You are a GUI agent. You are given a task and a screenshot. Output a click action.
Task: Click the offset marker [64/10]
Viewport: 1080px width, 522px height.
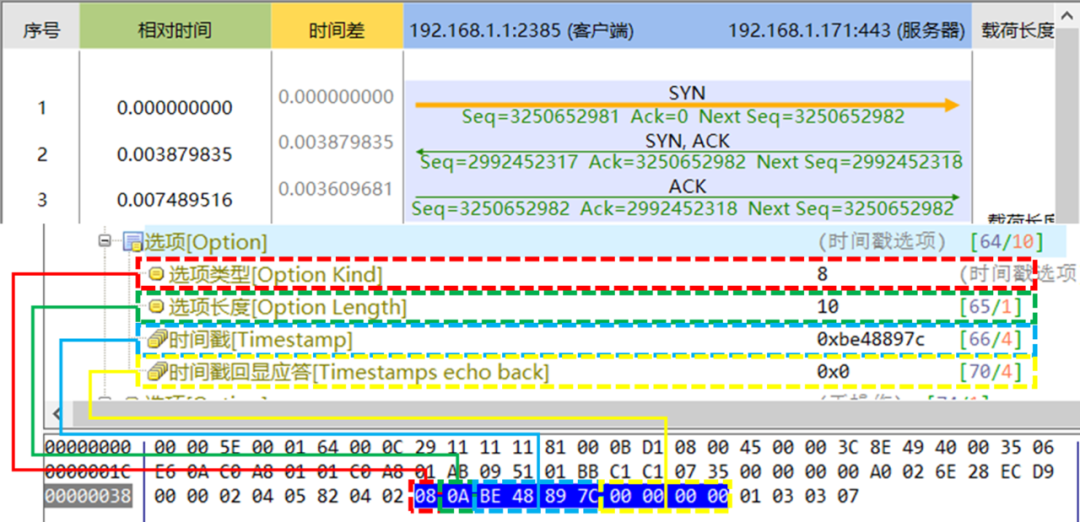1006,242
